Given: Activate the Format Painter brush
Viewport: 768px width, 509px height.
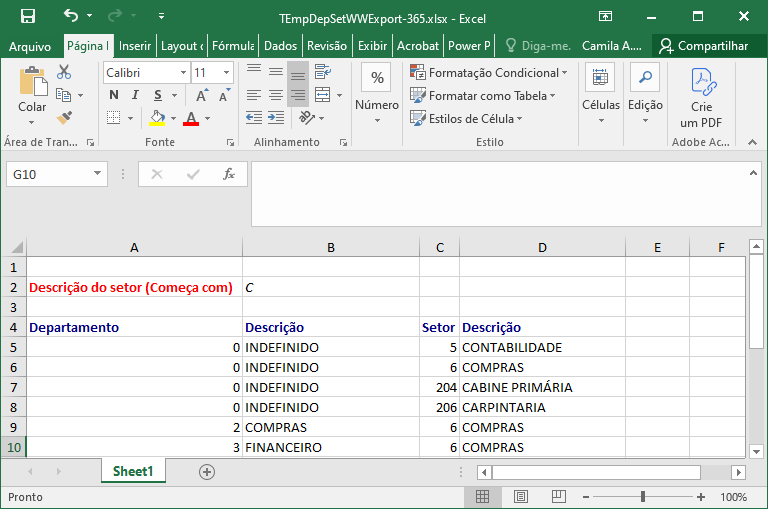Looking at the screenshot, I should tap(64, 118).
